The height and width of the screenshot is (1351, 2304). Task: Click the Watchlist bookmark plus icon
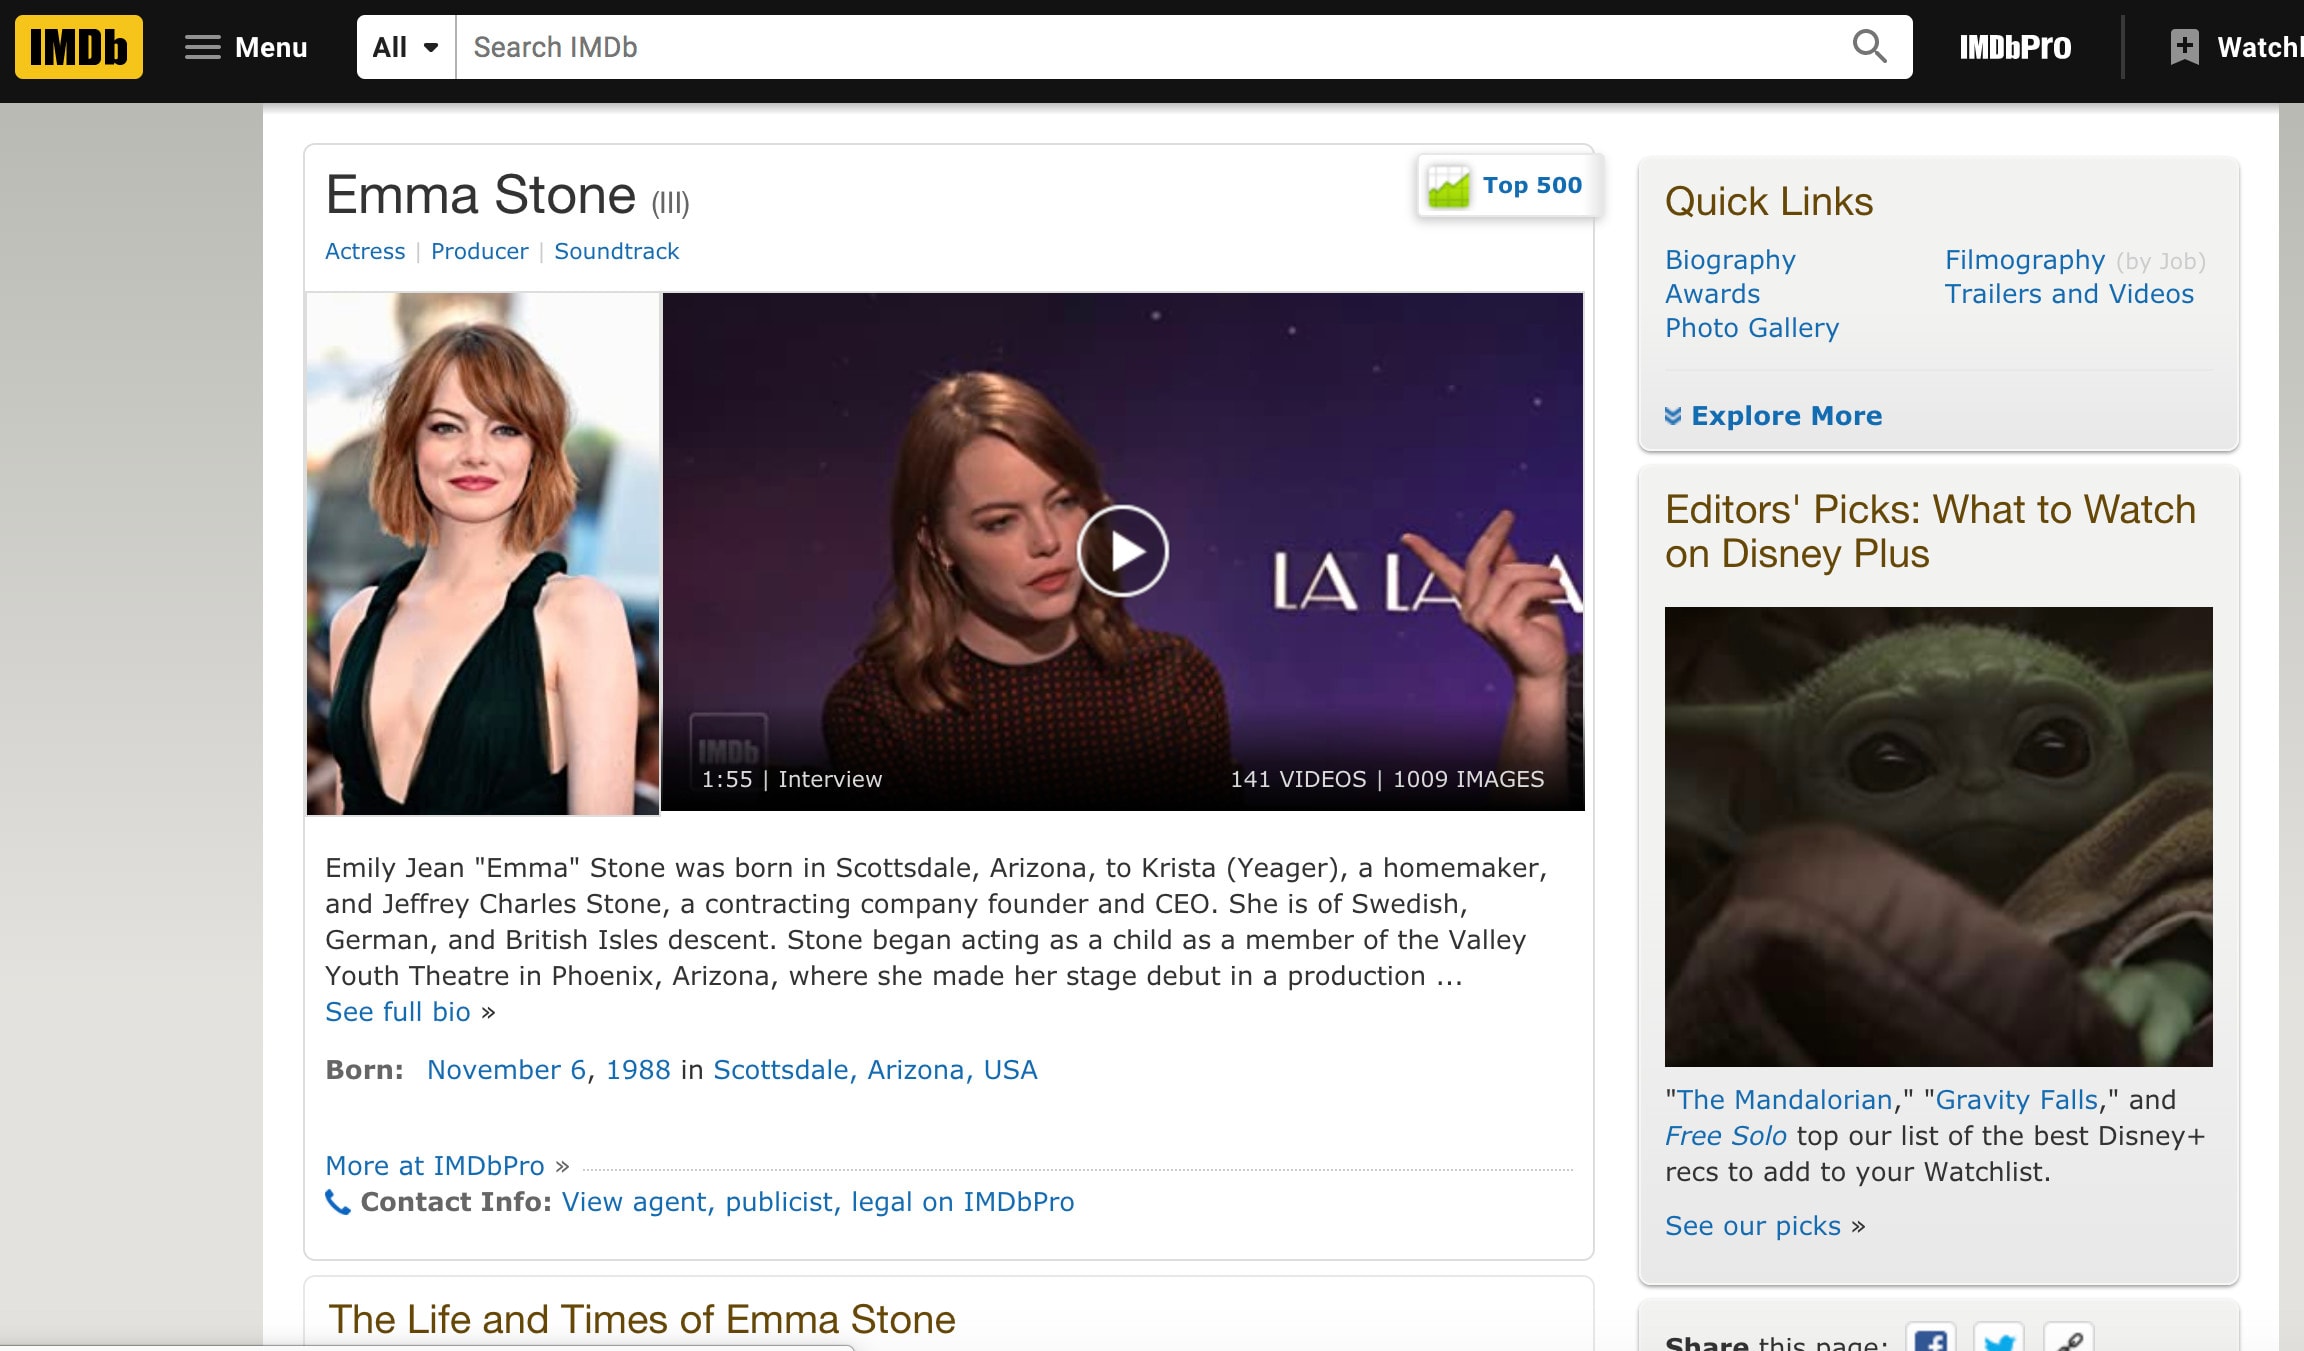click(2184, 47)
